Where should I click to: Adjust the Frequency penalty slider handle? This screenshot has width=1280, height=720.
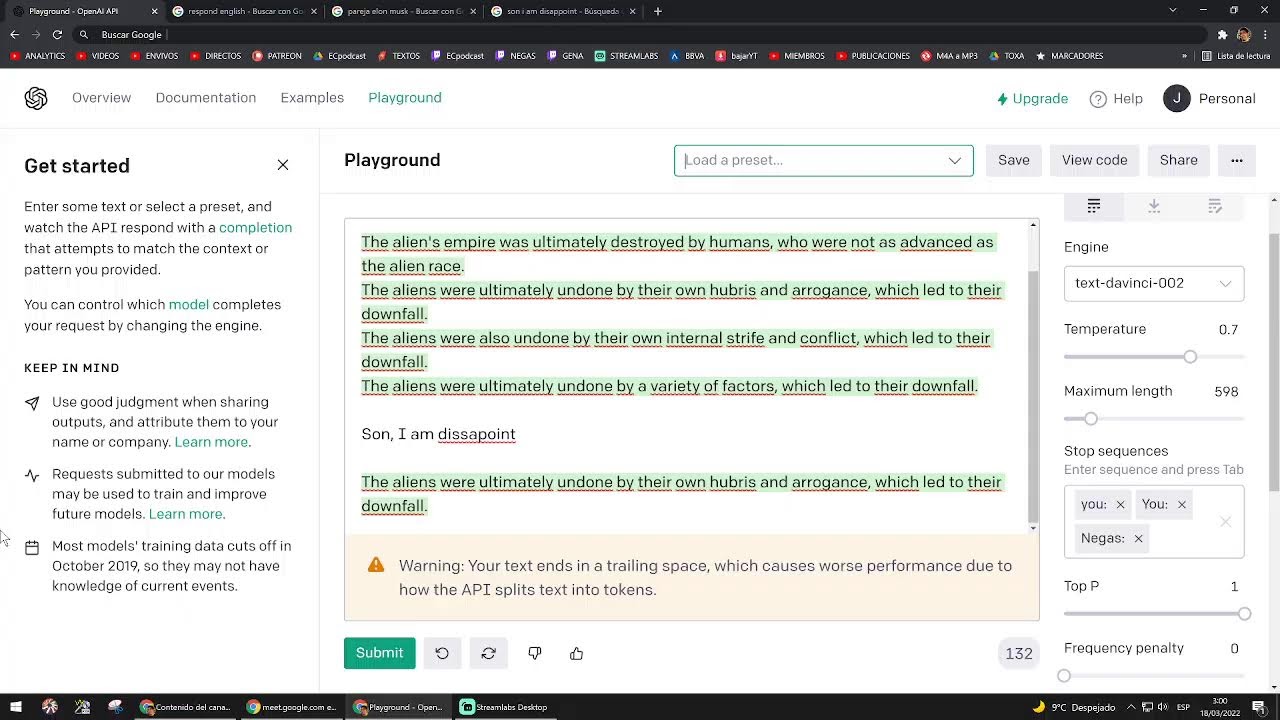1064,676
